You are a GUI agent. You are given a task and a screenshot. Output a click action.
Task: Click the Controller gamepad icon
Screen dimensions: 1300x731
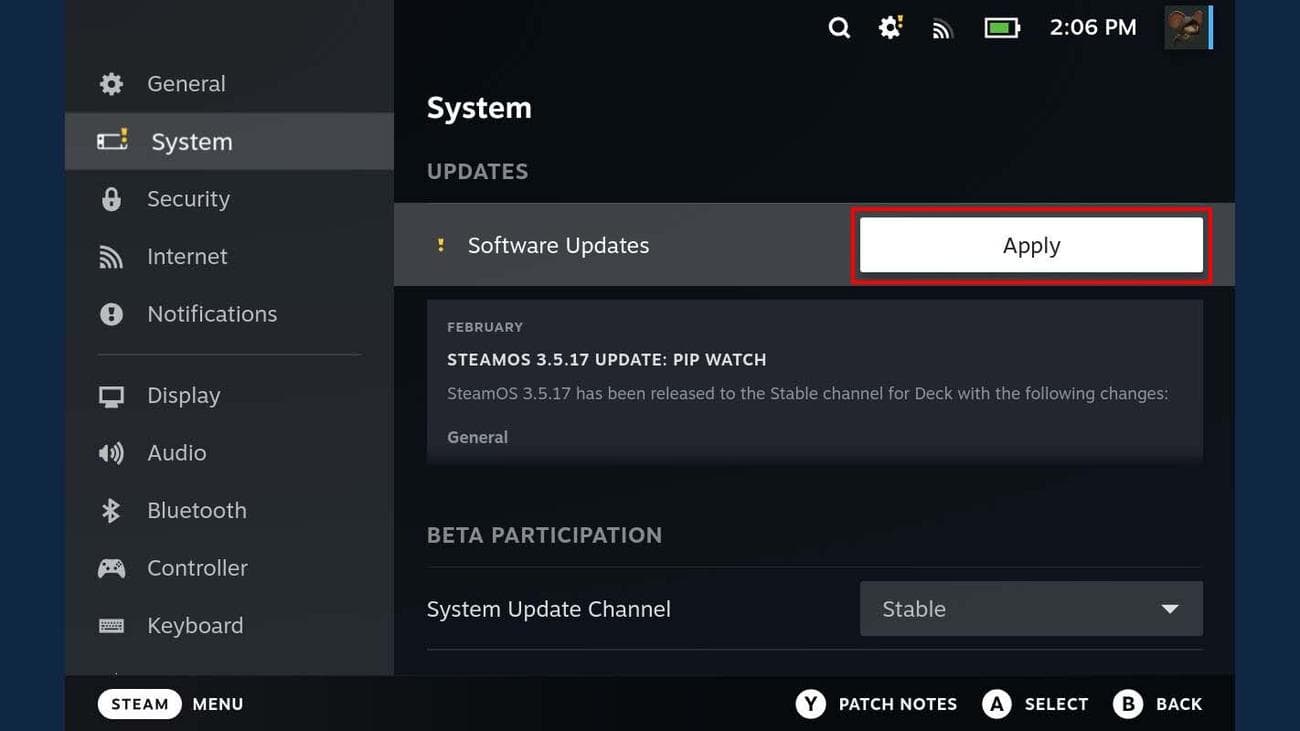coord(111,568)
